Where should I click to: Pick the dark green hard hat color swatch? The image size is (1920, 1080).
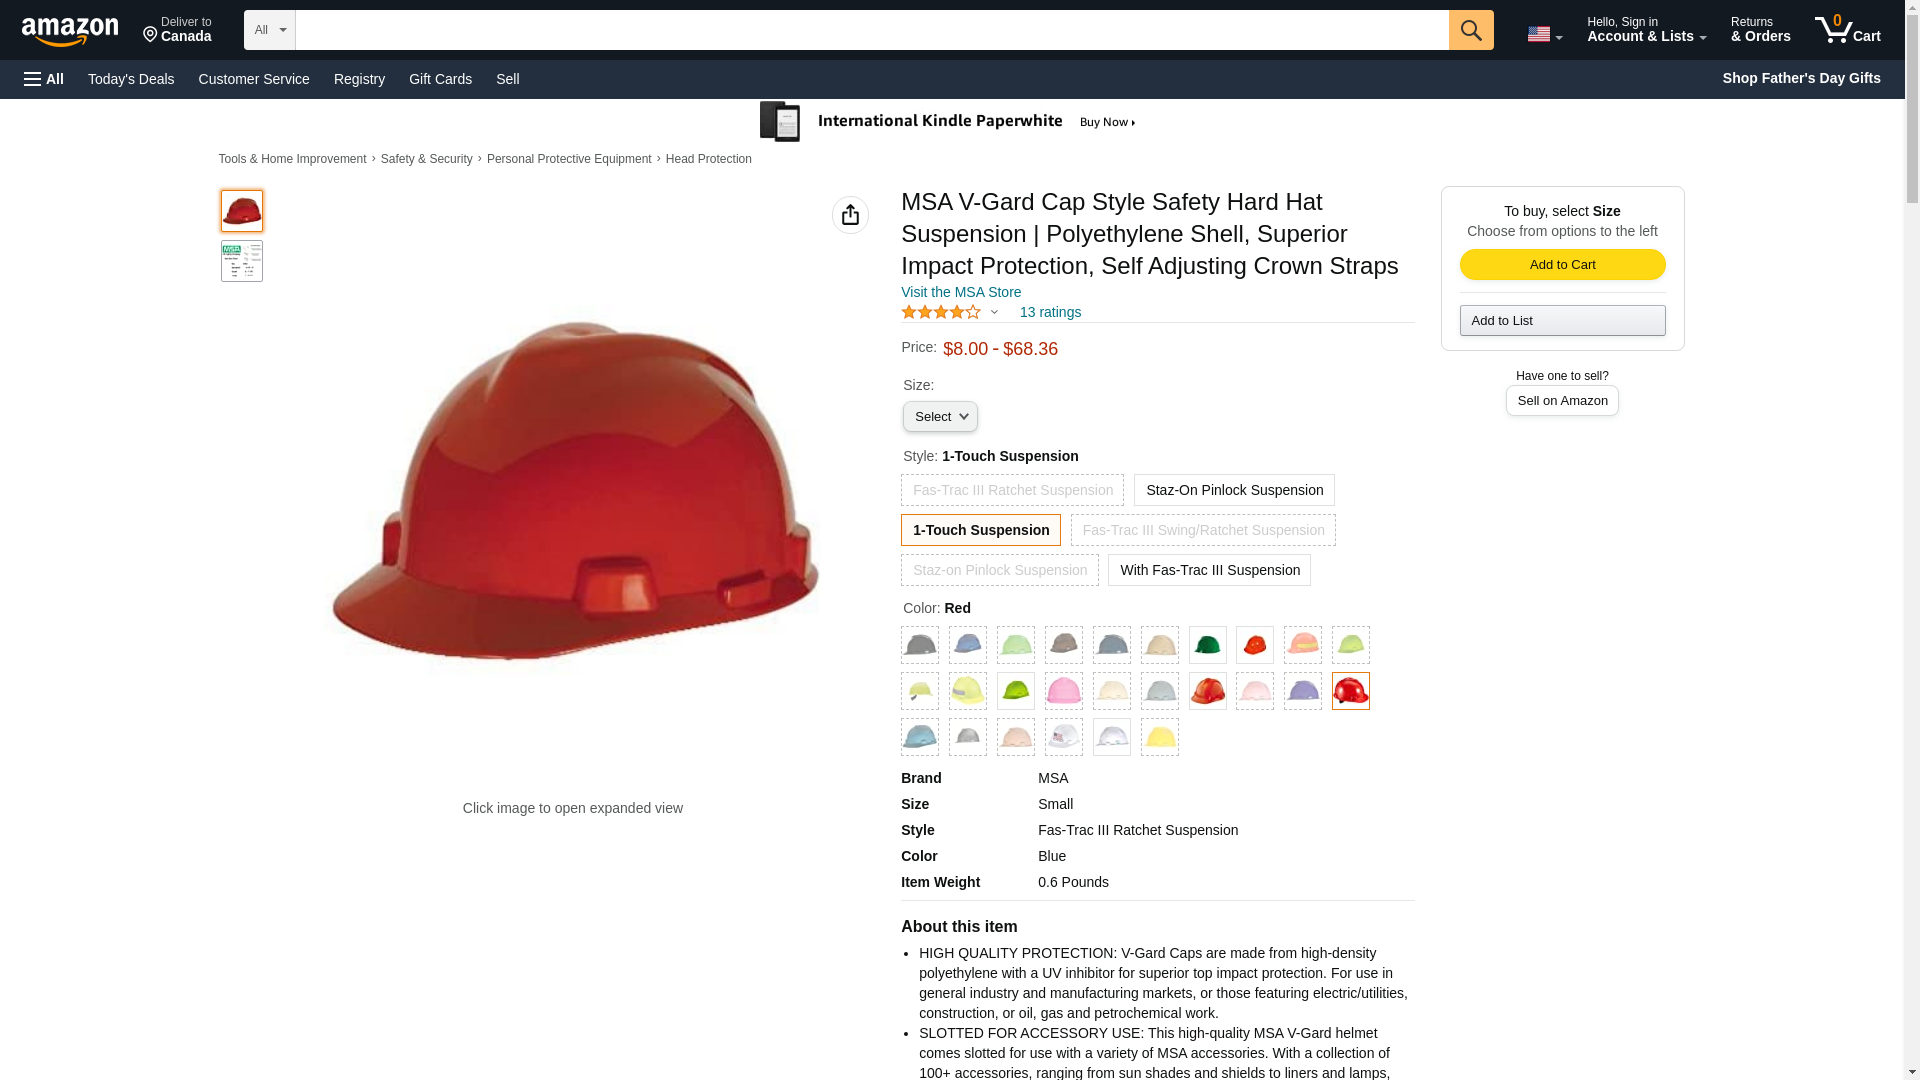[x=1207, y=645]
